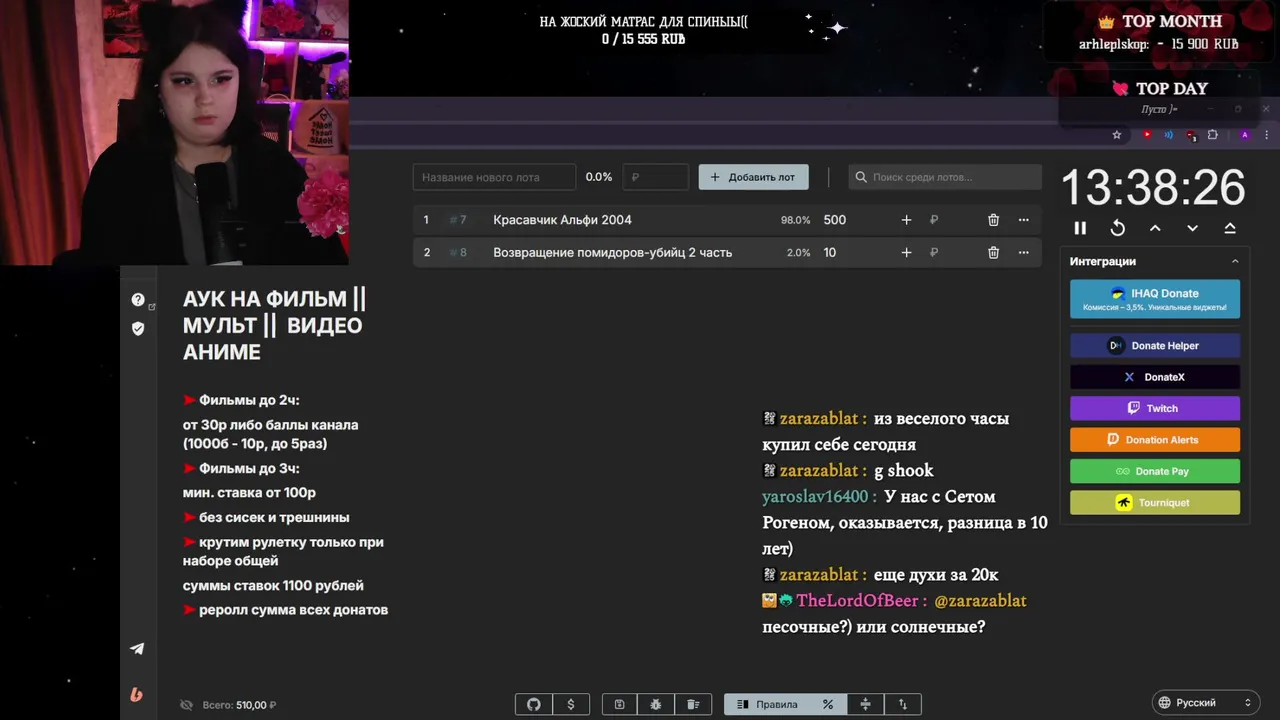Click the dollar support icon
The width and height of the screenshot is (1280, 720).
(571, 704)
